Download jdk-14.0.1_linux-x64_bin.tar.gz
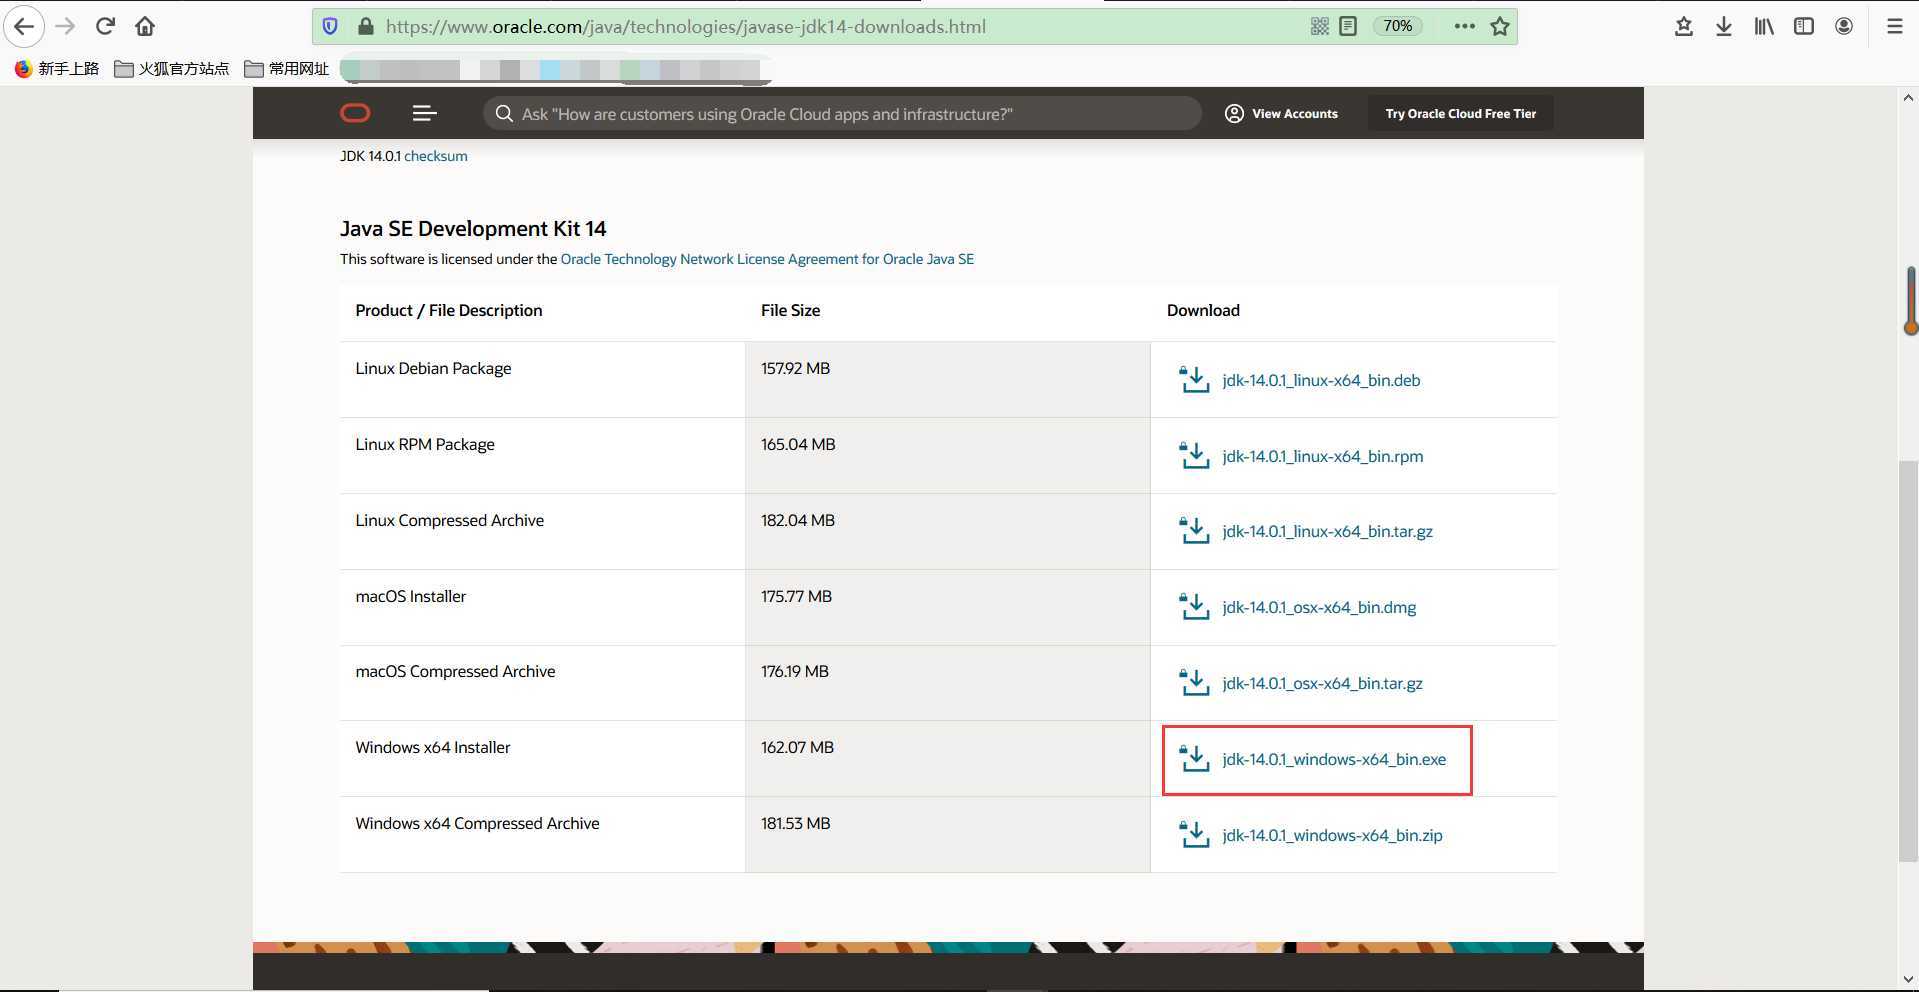1919x992 pixels. pos(1327,531)
